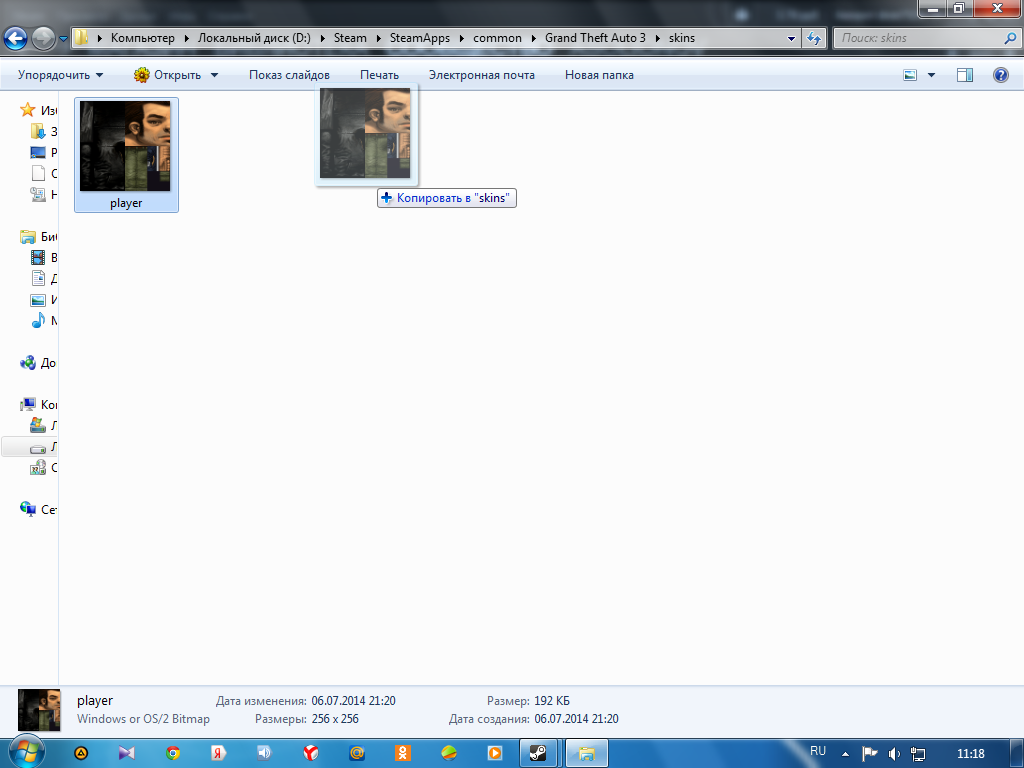This screenshot has width=1024, height=768.
Task: Click the change view icon
Action: click(910, 75)
